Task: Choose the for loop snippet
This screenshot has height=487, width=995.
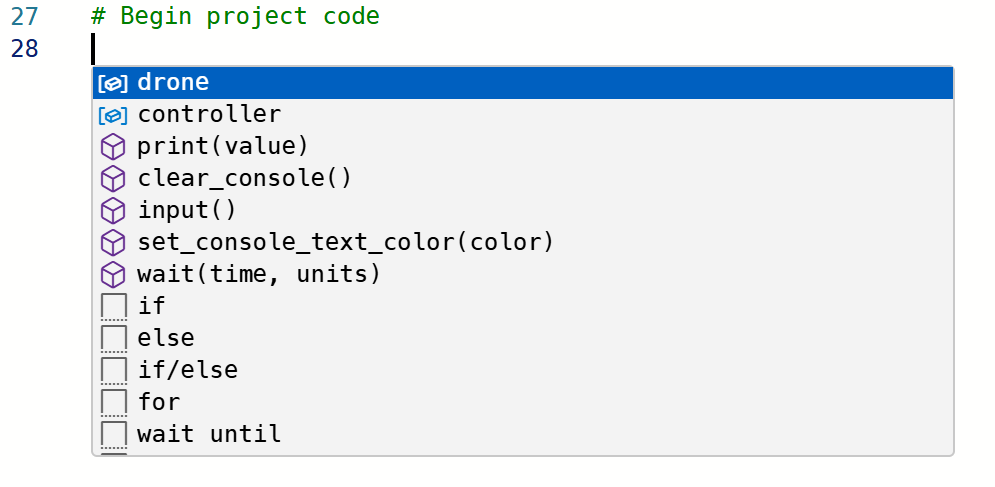Action: click(x=159, y=403)
